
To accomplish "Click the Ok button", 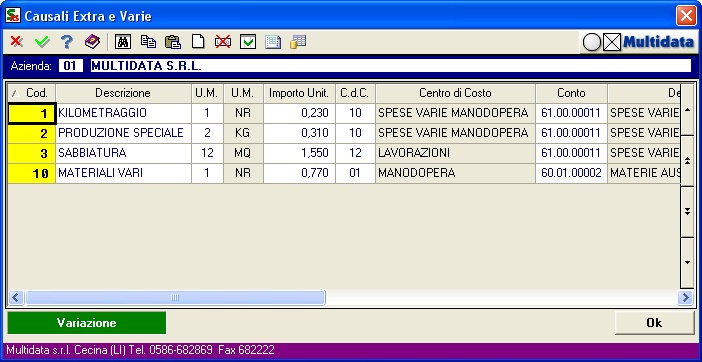I will pyautogui.click(x=654, y=323).
